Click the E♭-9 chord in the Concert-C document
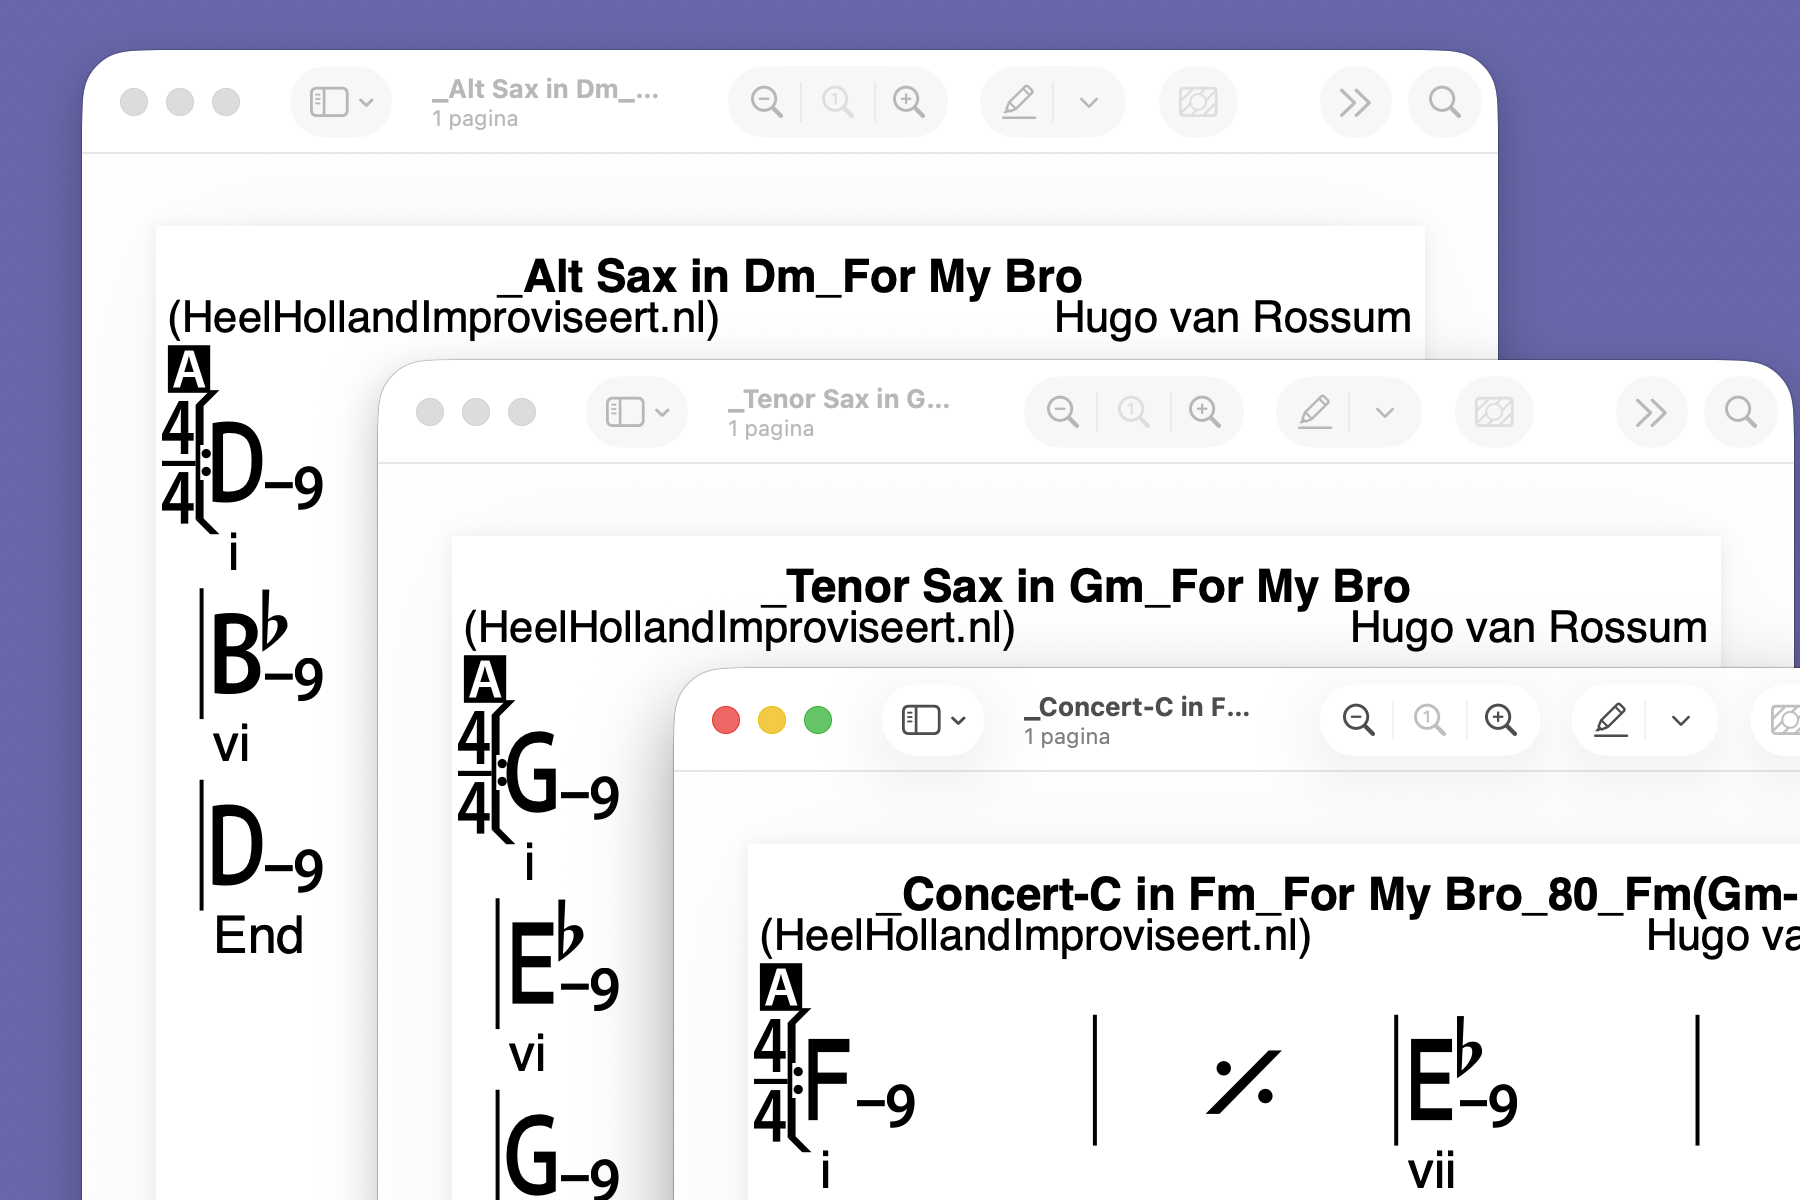1800x1200 pixels. [1462, 1074]
